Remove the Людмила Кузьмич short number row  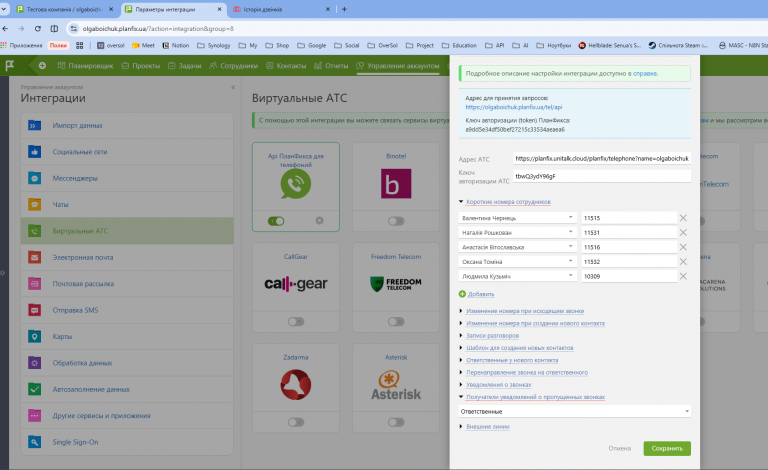tap(683, 276)
